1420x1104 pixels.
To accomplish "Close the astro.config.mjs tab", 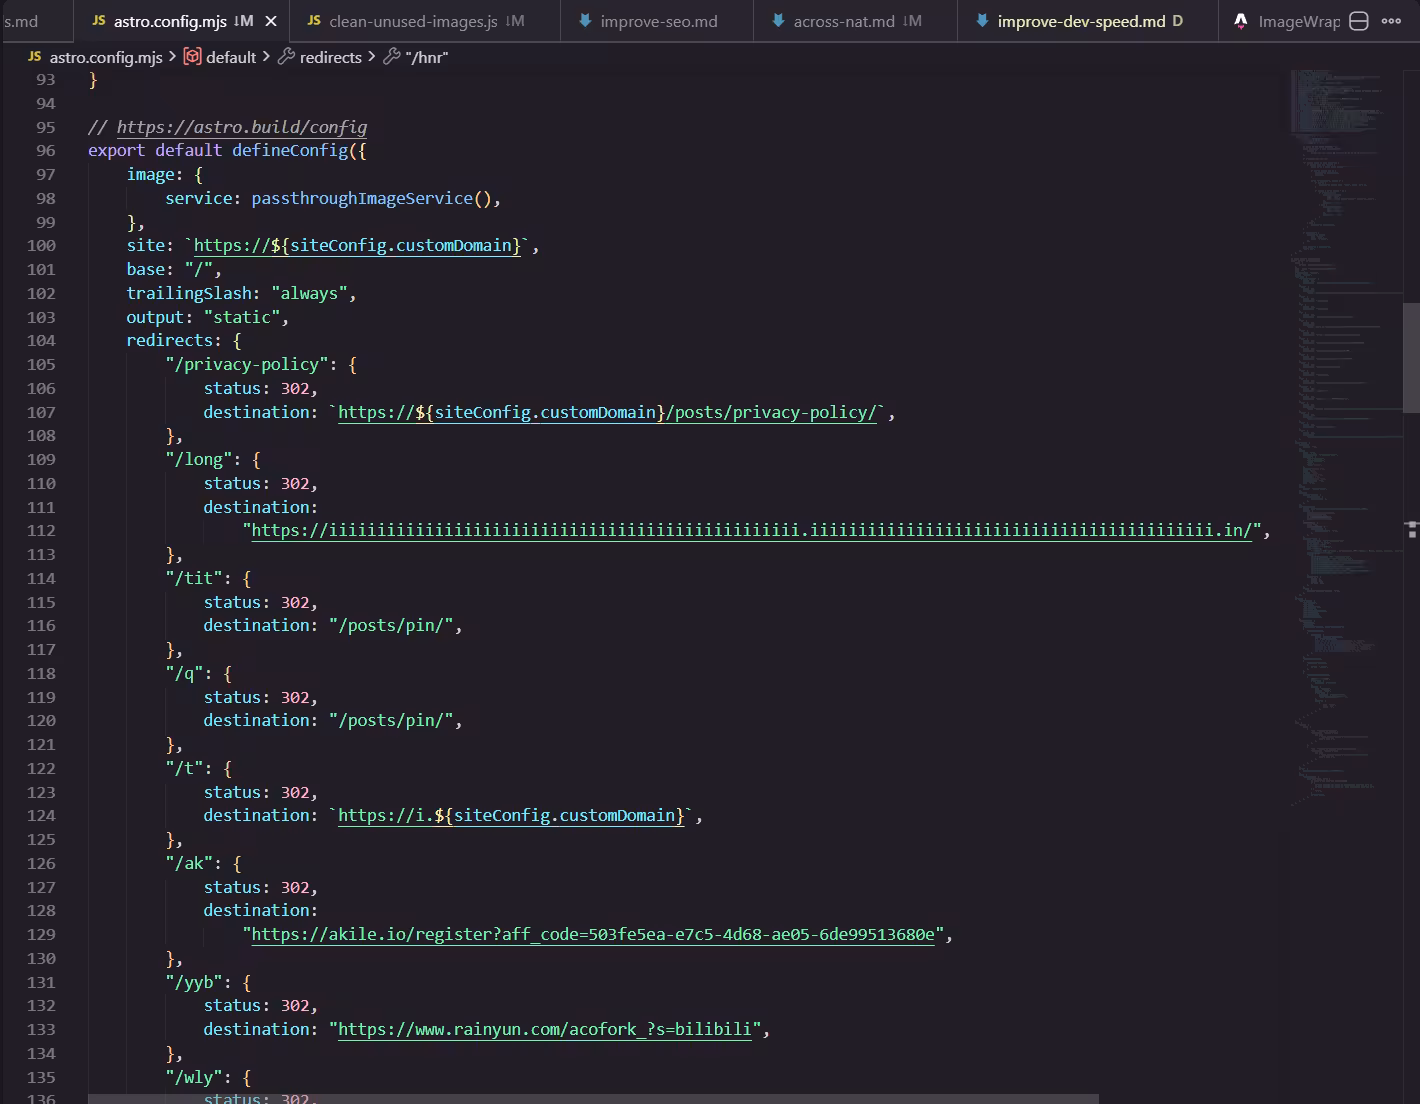I will coord(270,21).
